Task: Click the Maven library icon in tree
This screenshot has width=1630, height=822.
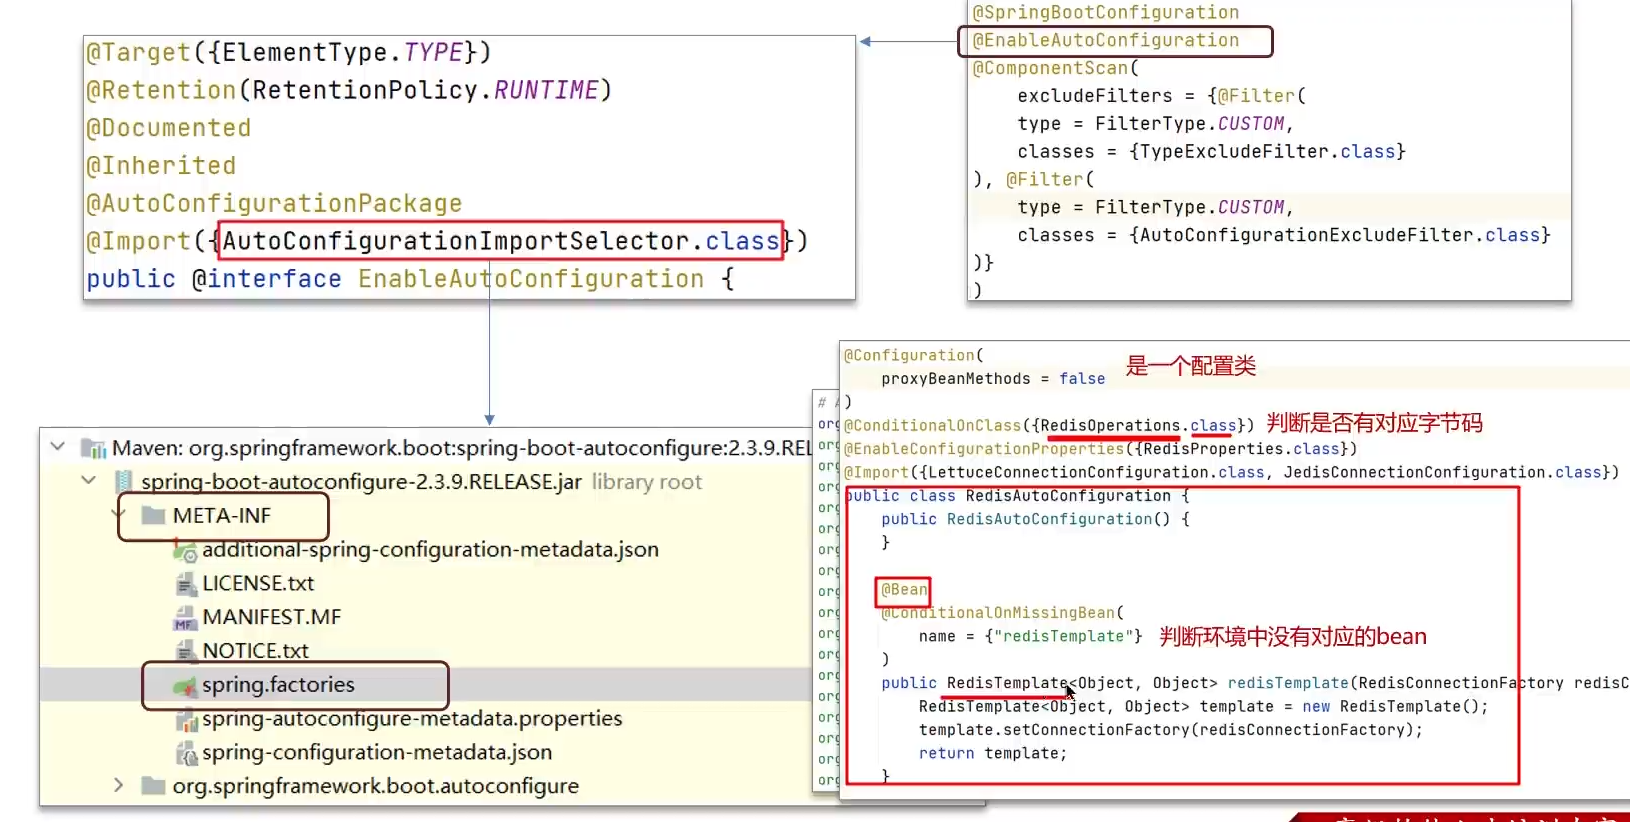Action: coord(94,448)
